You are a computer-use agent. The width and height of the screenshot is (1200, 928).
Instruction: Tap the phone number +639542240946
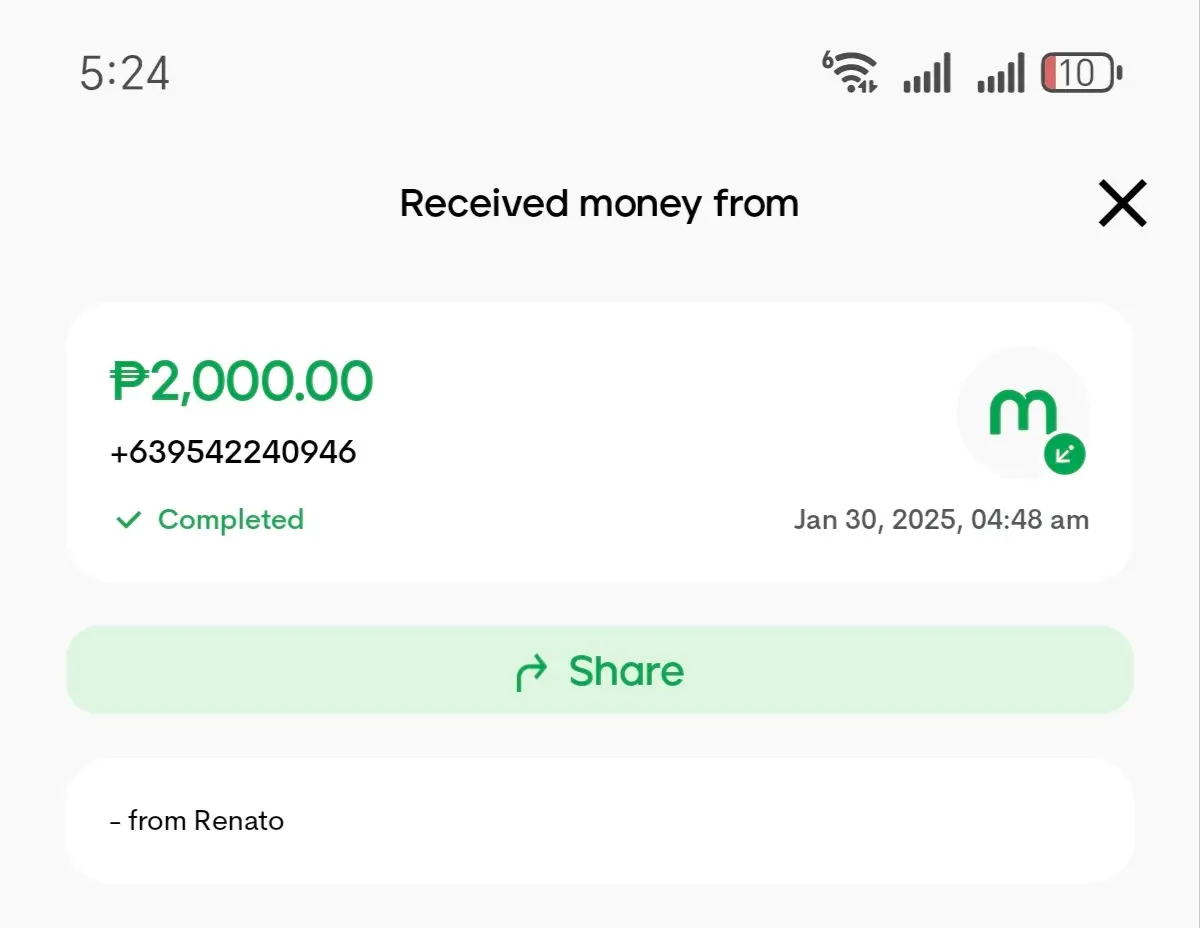233,453
